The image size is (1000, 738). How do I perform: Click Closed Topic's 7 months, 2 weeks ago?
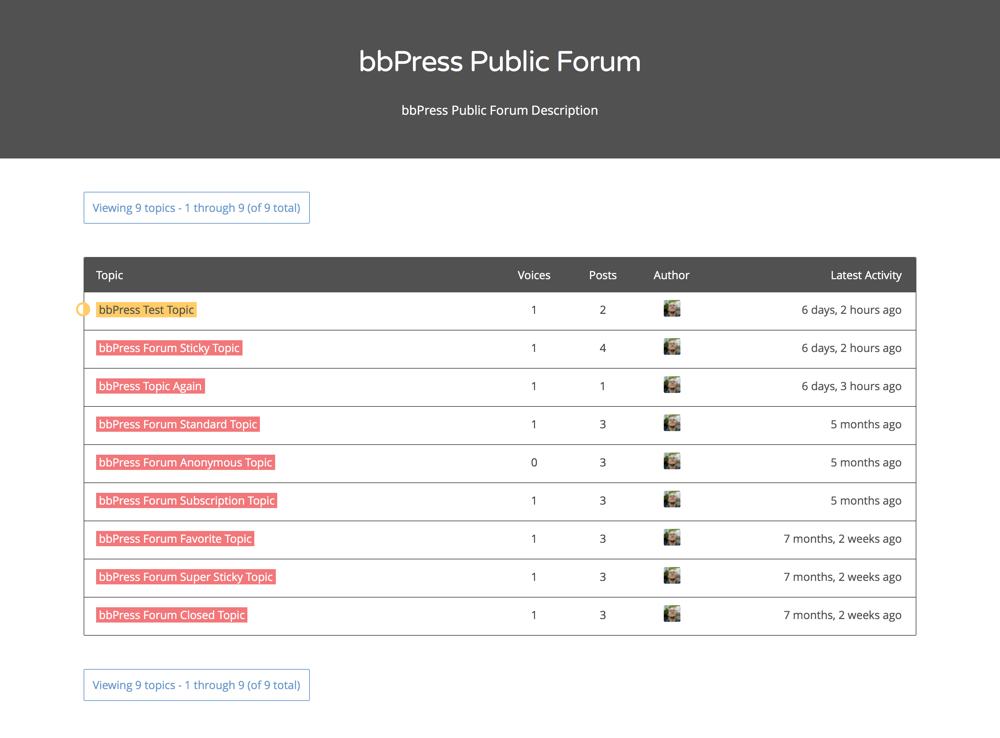(842, 616)
